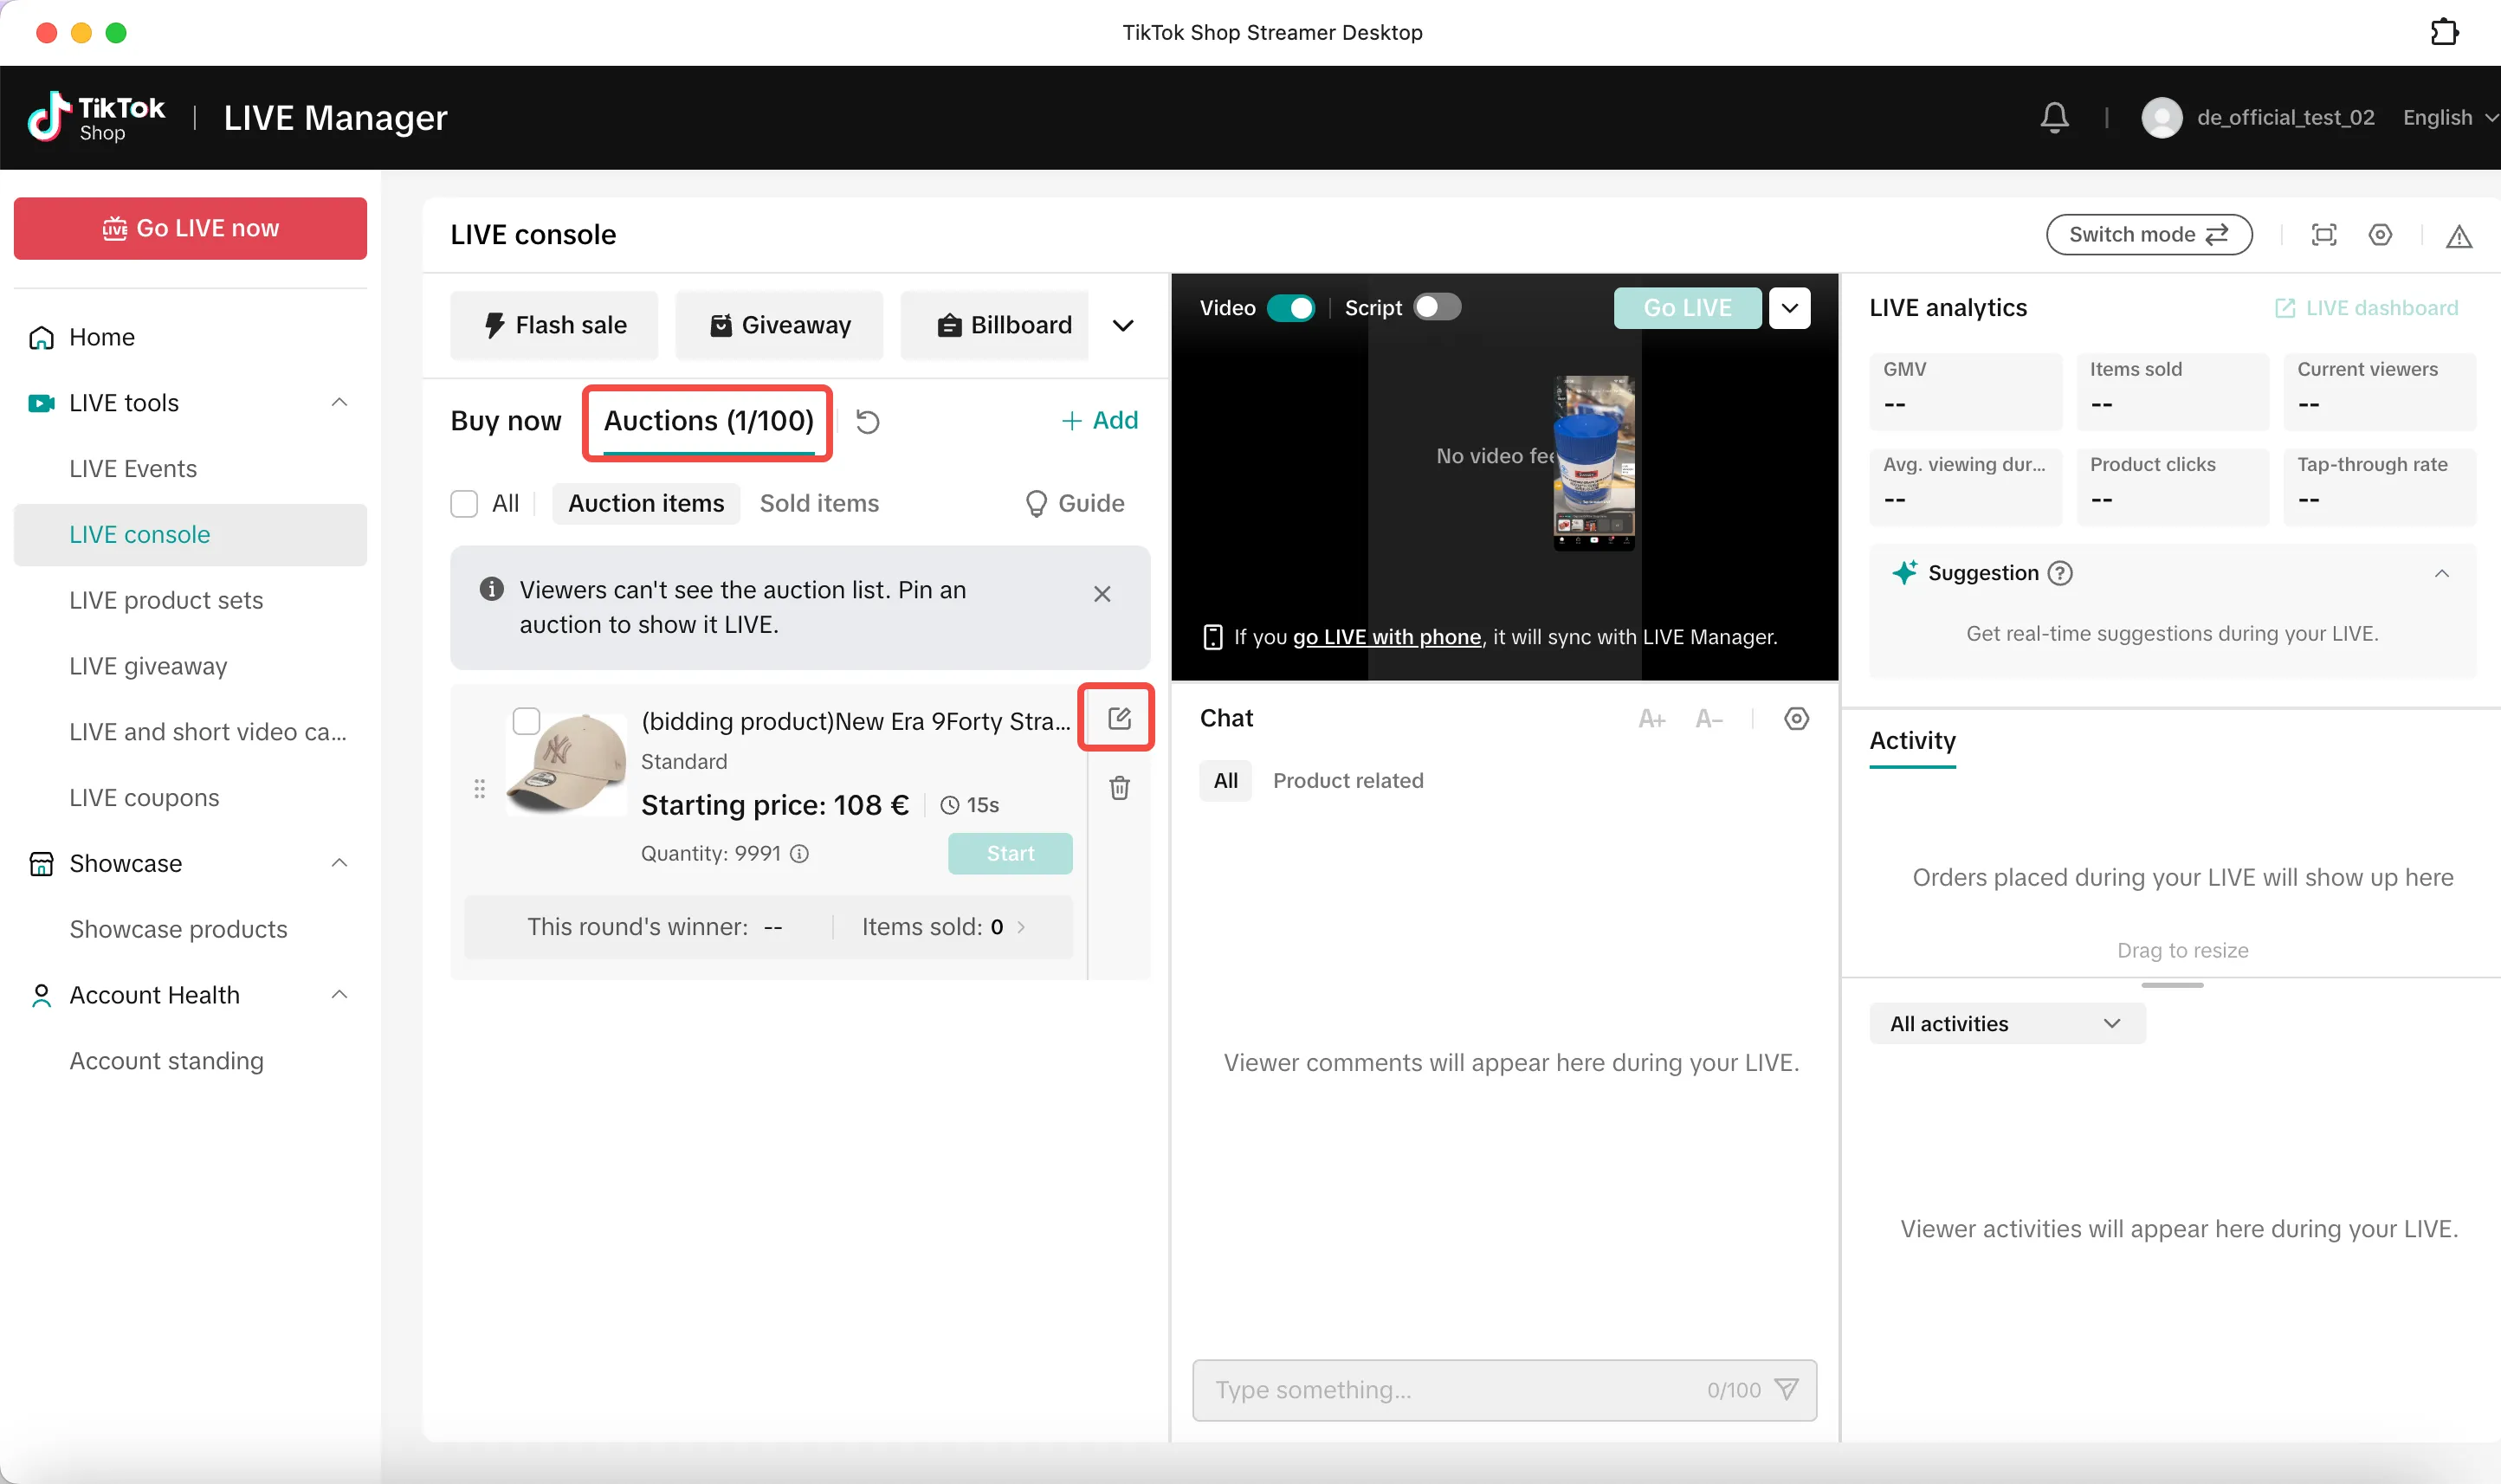The width and height of the screenshot is (2501, 1484).
Task: Check the All auctions checkbox
Action: pyautogui.click(x=464, y=503)
